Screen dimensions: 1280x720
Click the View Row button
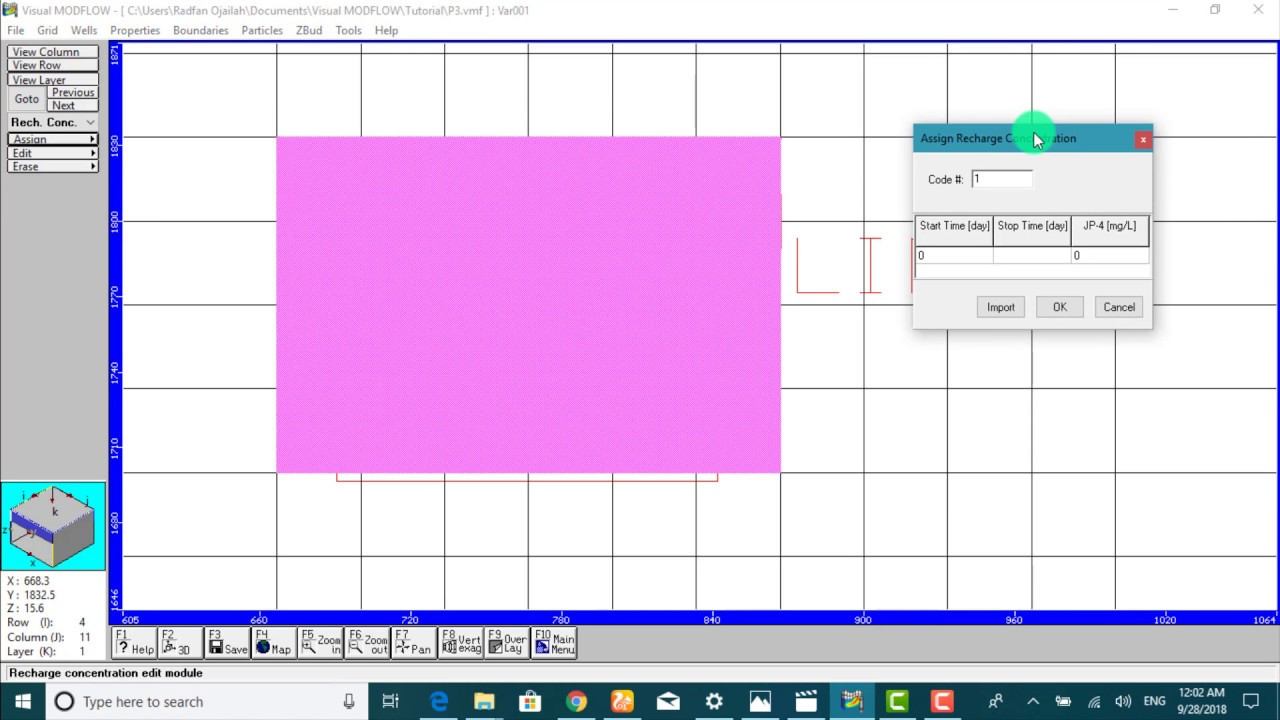coord(53,65)
